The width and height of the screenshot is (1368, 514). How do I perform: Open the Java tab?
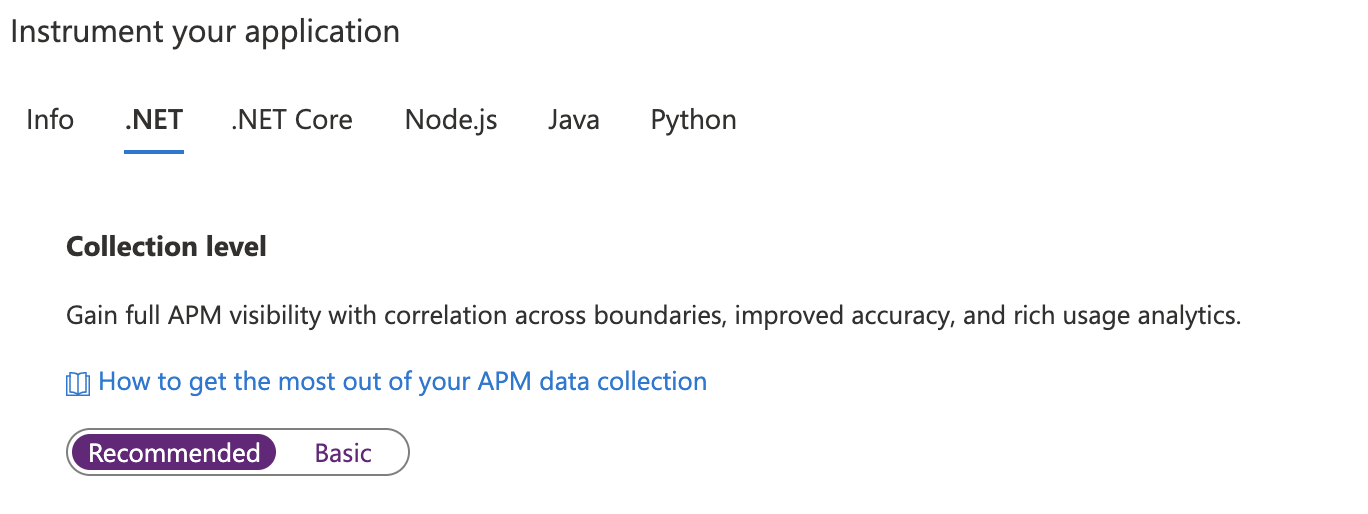tap(574, 120)
